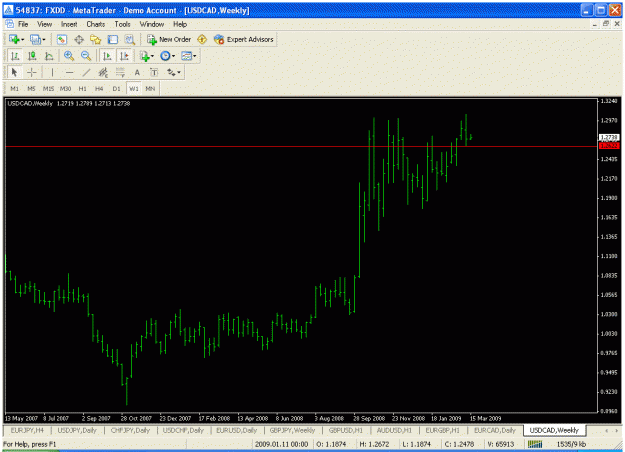Click the connection status bars icon

click(535, 444)
